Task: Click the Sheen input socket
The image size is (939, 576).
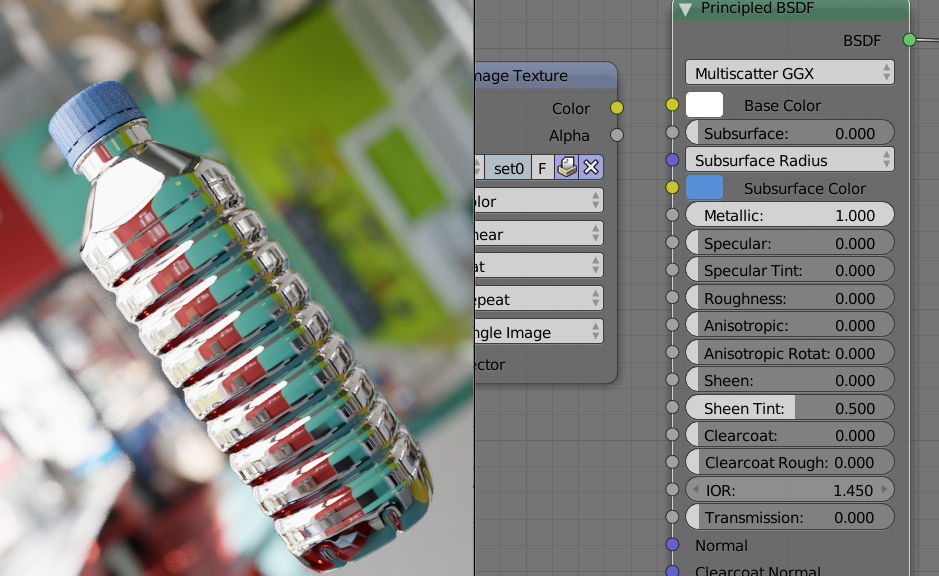Action: pyautogui.click(x=672, y=380)
